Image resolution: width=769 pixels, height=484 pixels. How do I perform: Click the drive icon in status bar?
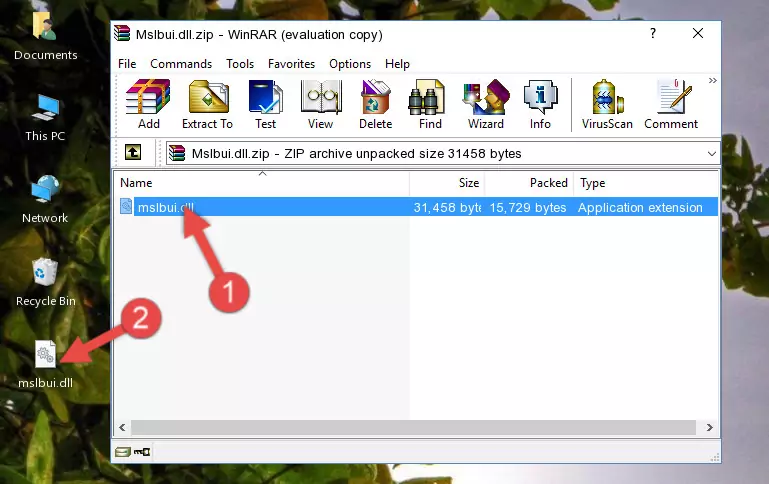(123, 452)
